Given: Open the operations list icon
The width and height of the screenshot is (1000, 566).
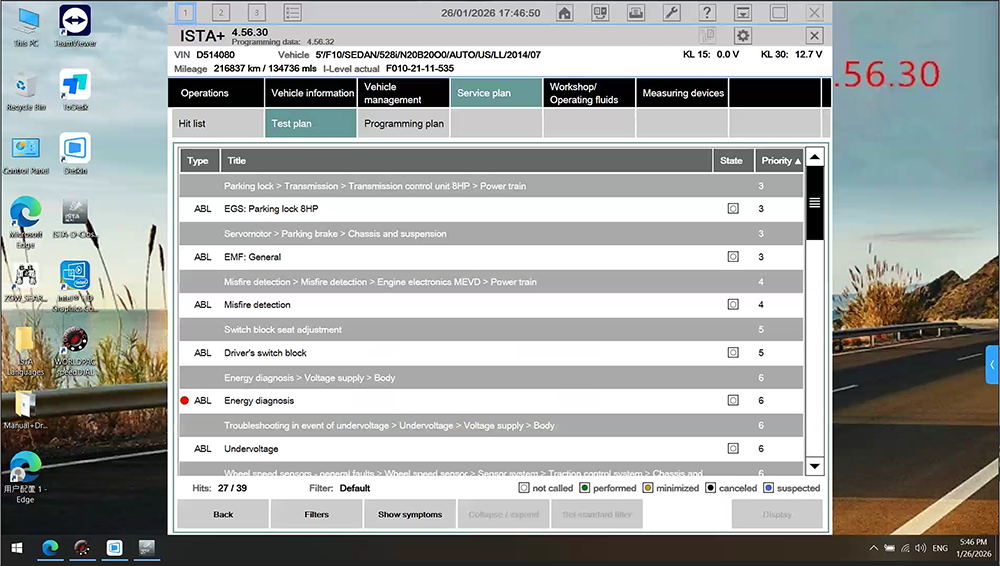Looking at the screenshot, I should click(293, 13).
